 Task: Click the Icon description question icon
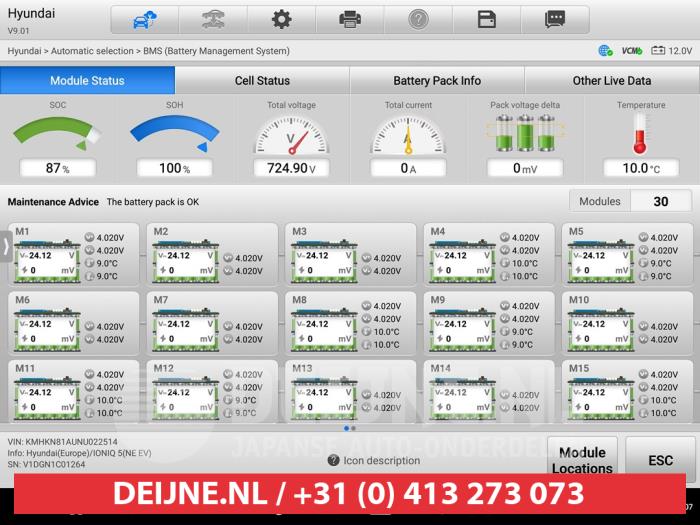(x=333, y=460)
